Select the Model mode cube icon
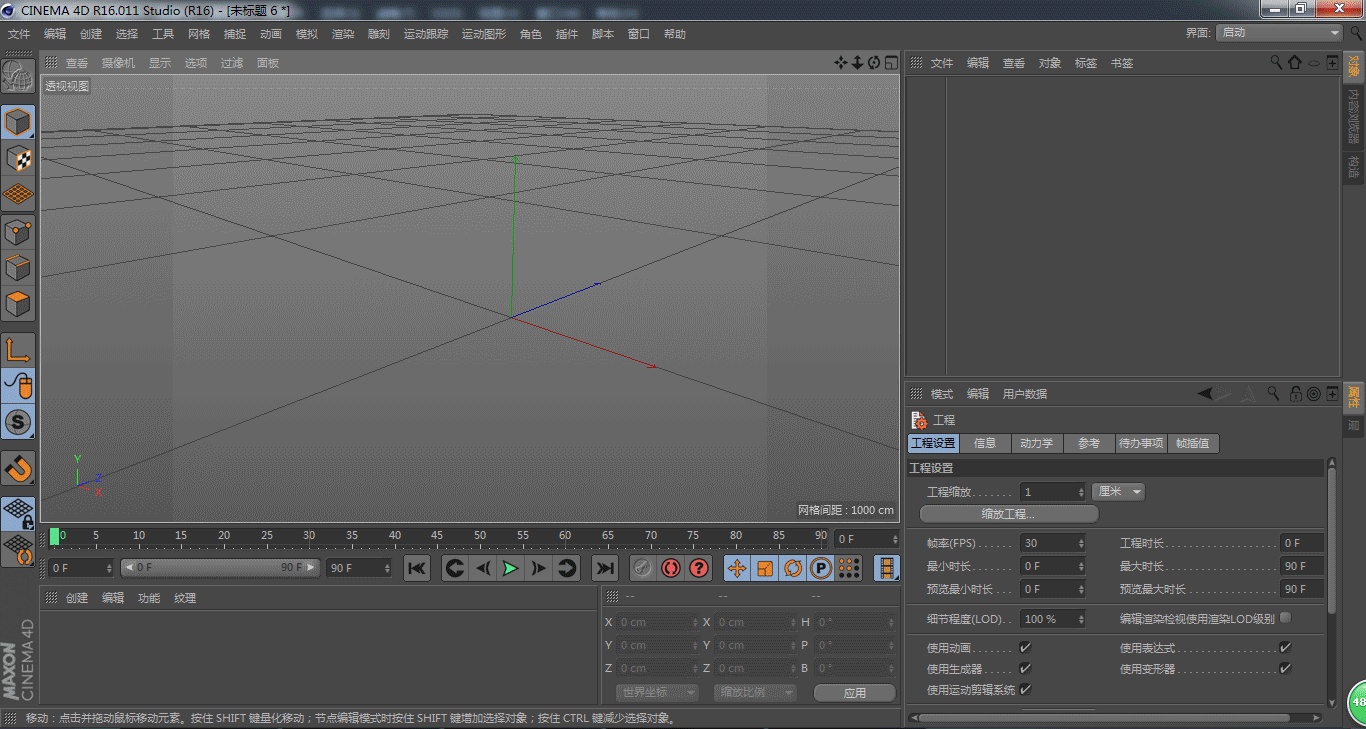Image resolution: width=1366 pixels, height=729 pixels. point(18,122)
